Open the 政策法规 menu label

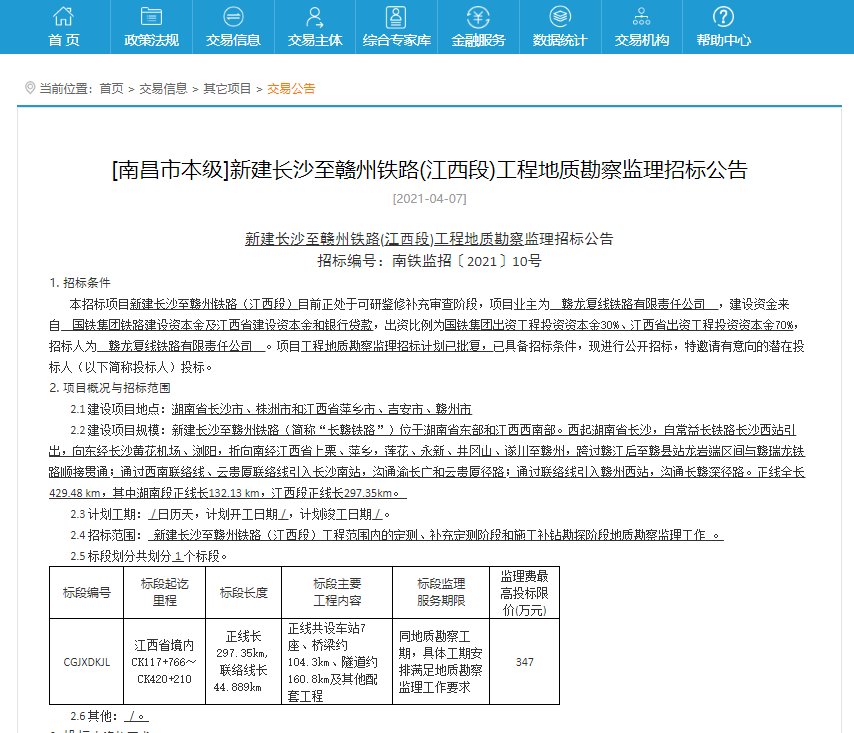point(151,40)
